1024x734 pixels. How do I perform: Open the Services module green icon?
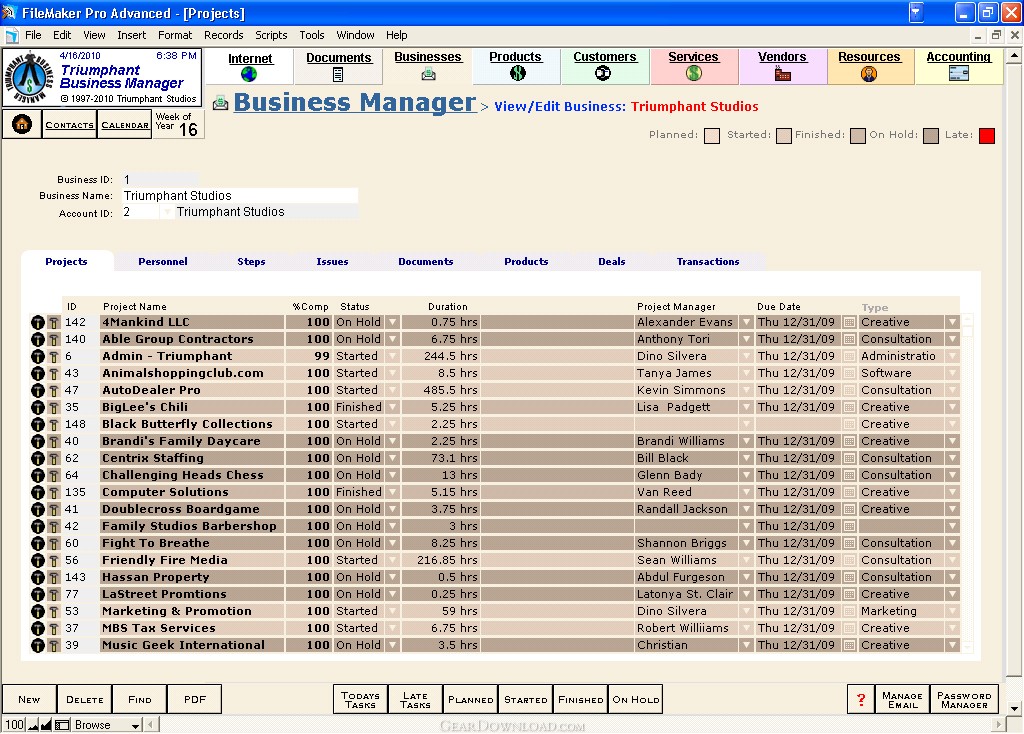click(x=694, y=73)
